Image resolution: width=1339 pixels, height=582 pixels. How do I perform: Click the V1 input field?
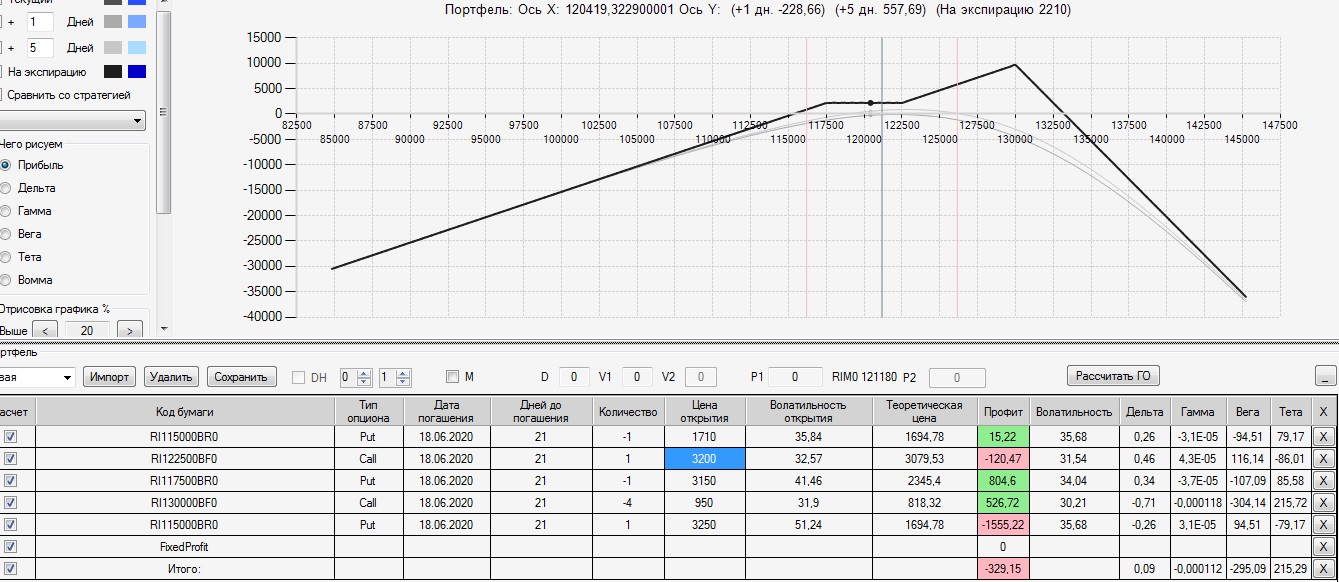(x=637, y=377)
